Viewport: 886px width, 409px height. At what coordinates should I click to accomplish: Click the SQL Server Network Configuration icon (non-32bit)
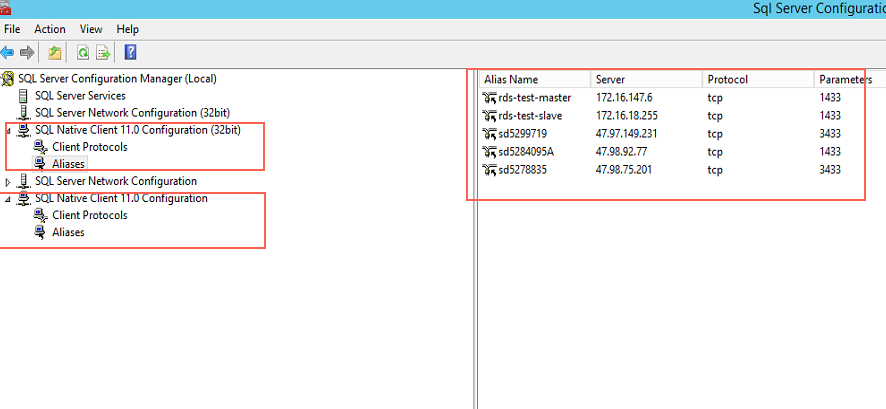pos(24,181)
